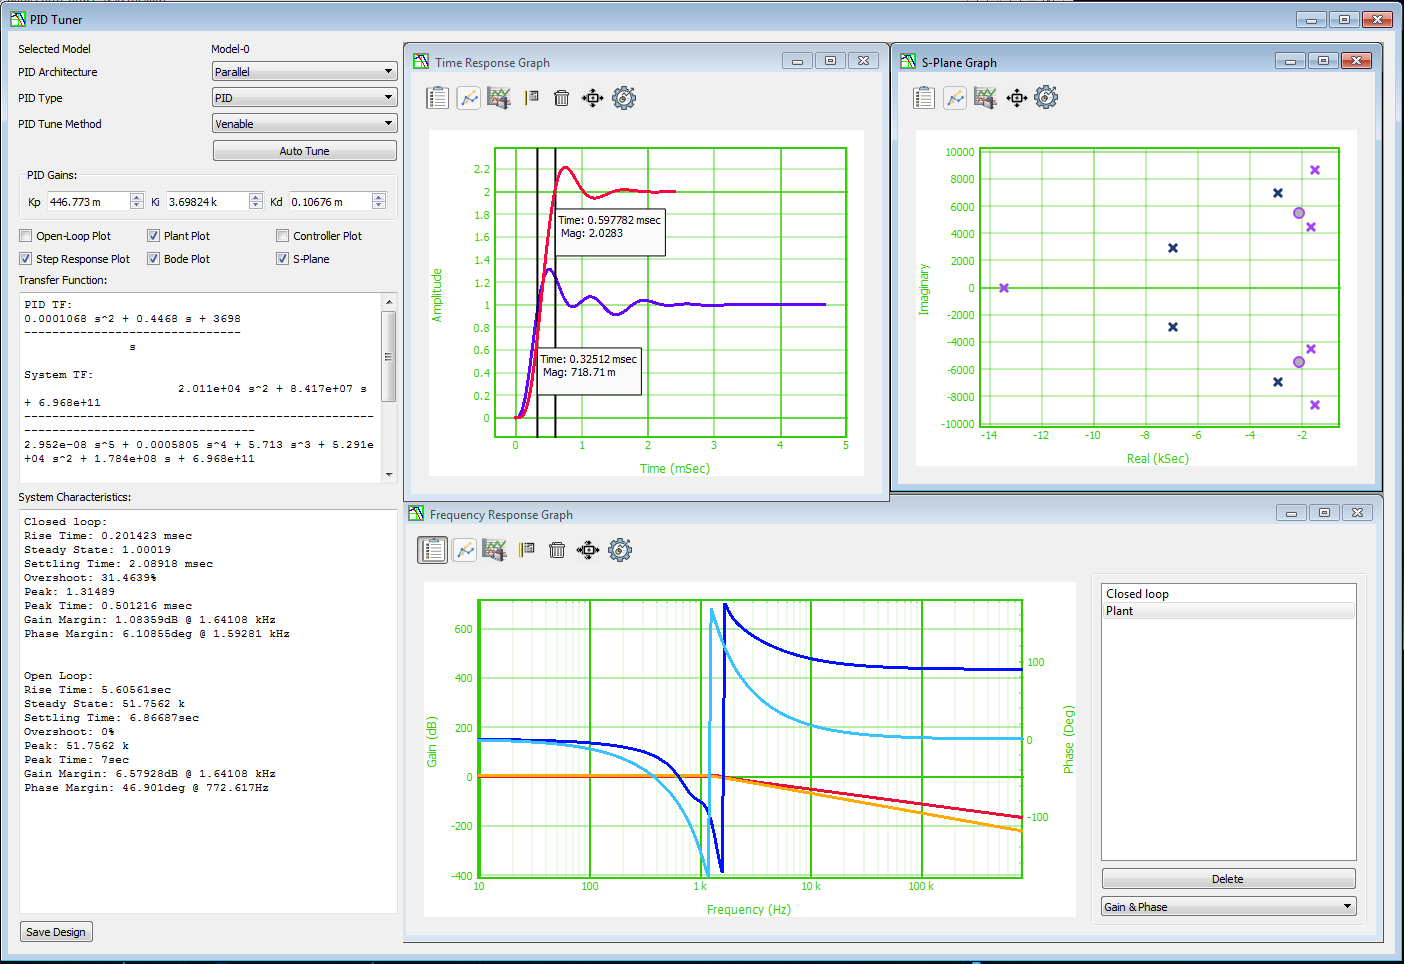The image size is (1405, 964).
Task: Click the Save Design button
Action: pyautogui.click(x=56, y=931)
